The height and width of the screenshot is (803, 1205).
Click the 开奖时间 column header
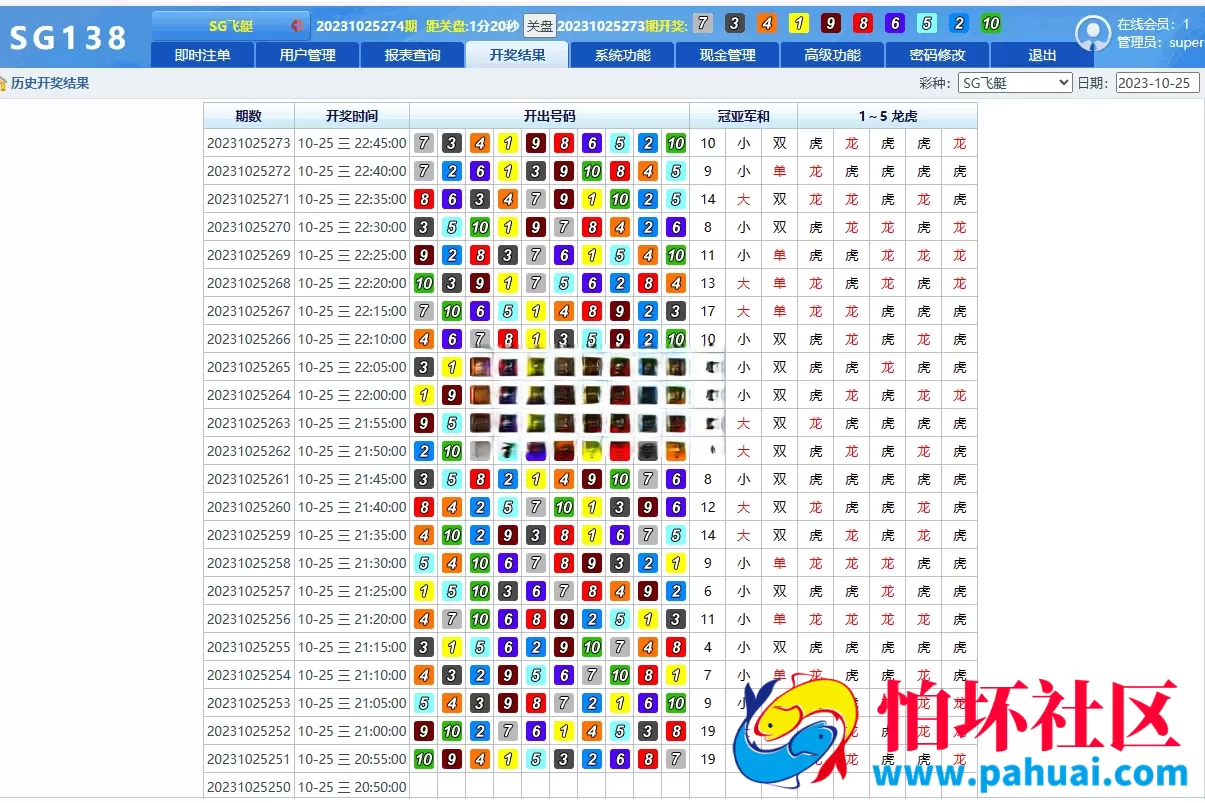tap(352, 116)
